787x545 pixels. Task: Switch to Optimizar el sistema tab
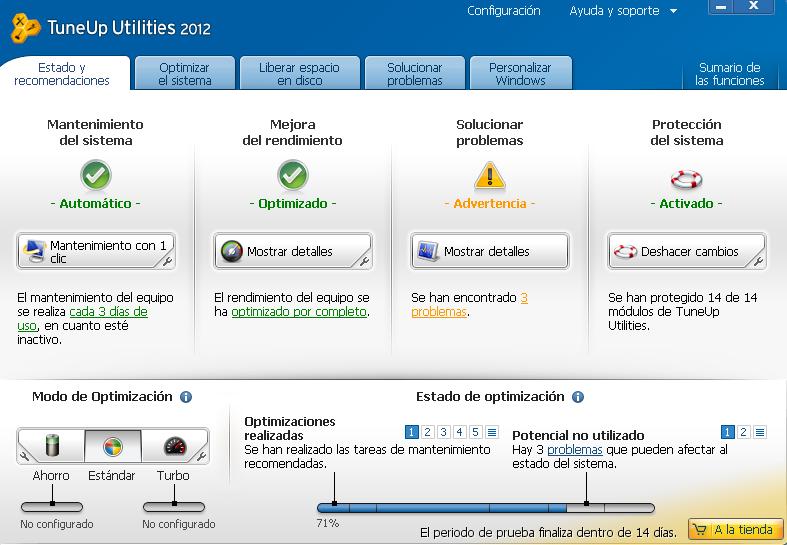coord(185,74)
